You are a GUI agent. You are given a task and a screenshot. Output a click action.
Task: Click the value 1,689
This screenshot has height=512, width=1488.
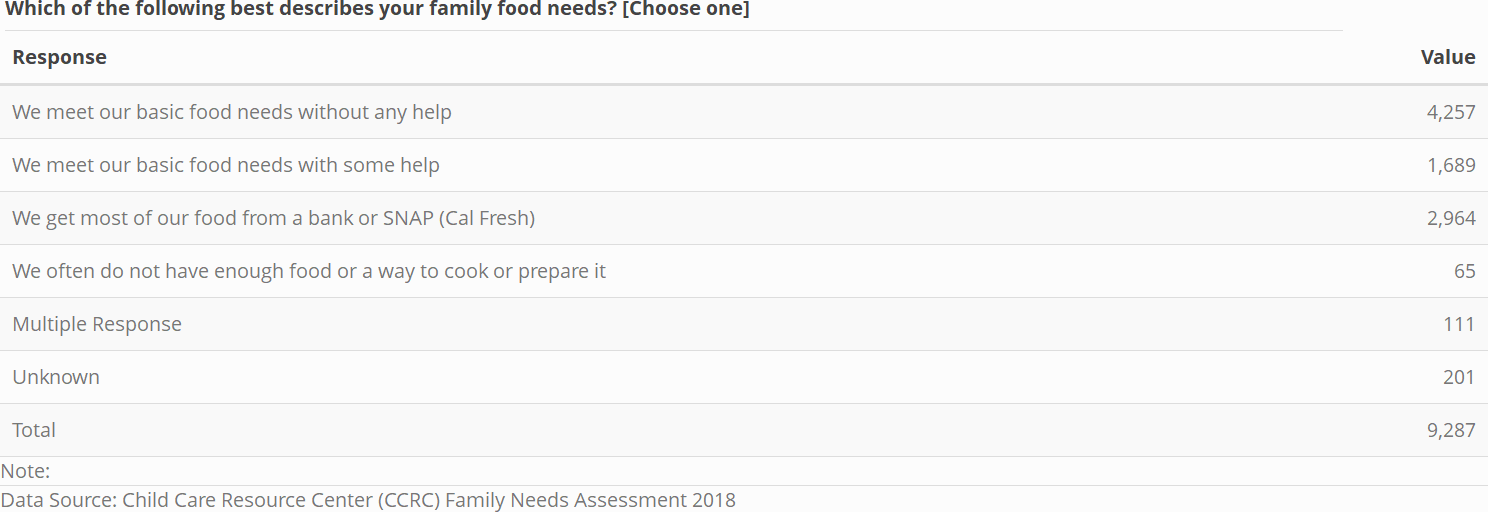point(1451,165)
